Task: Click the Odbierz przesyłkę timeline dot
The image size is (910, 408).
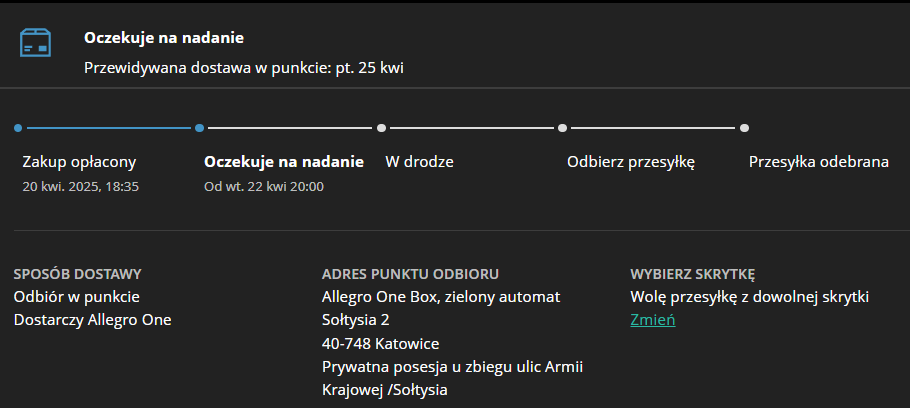Action: pos(563,128)
